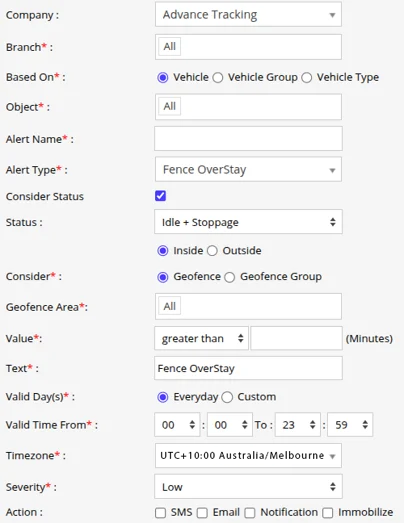Open the Status Idle + Stoppage selector

(248, 222)
